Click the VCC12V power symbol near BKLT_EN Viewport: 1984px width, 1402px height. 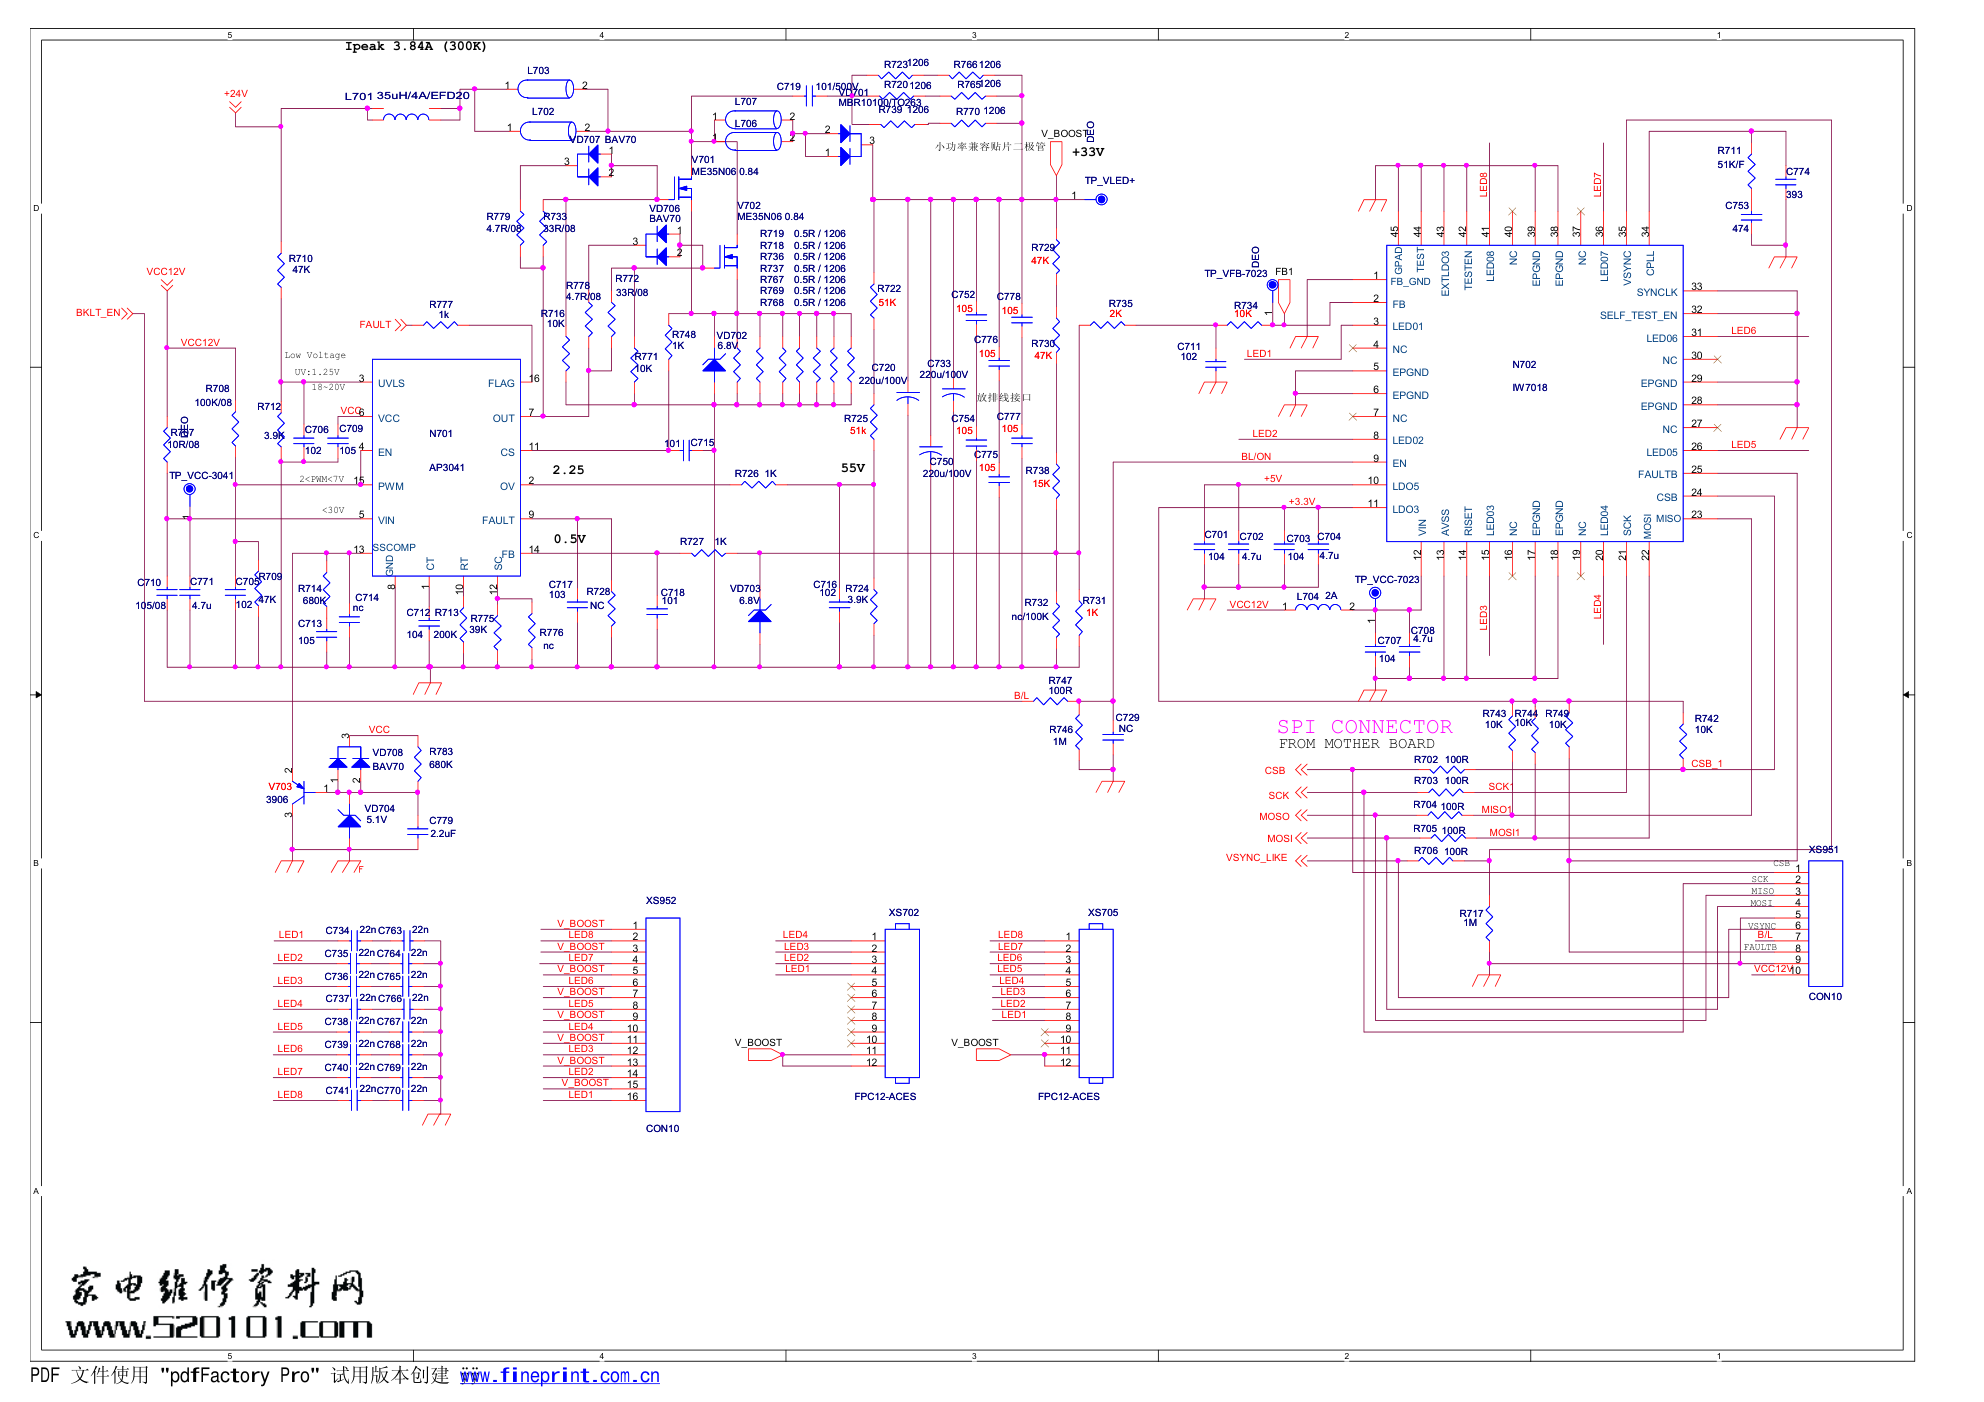click(166, 279)
